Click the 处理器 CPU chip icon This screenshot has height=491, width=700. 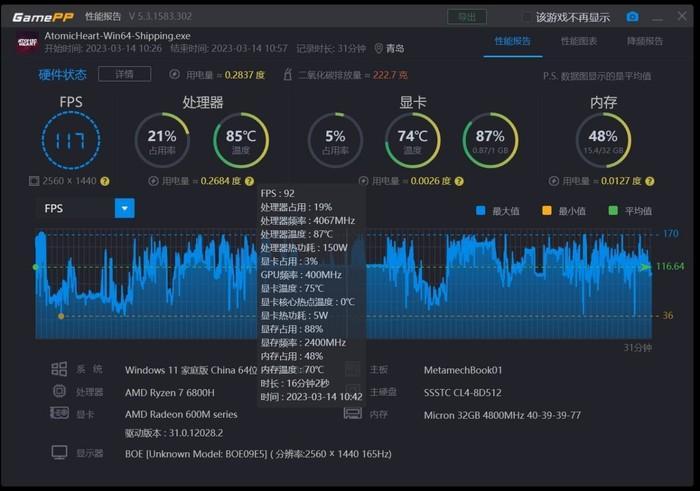(x=59, y=391)
